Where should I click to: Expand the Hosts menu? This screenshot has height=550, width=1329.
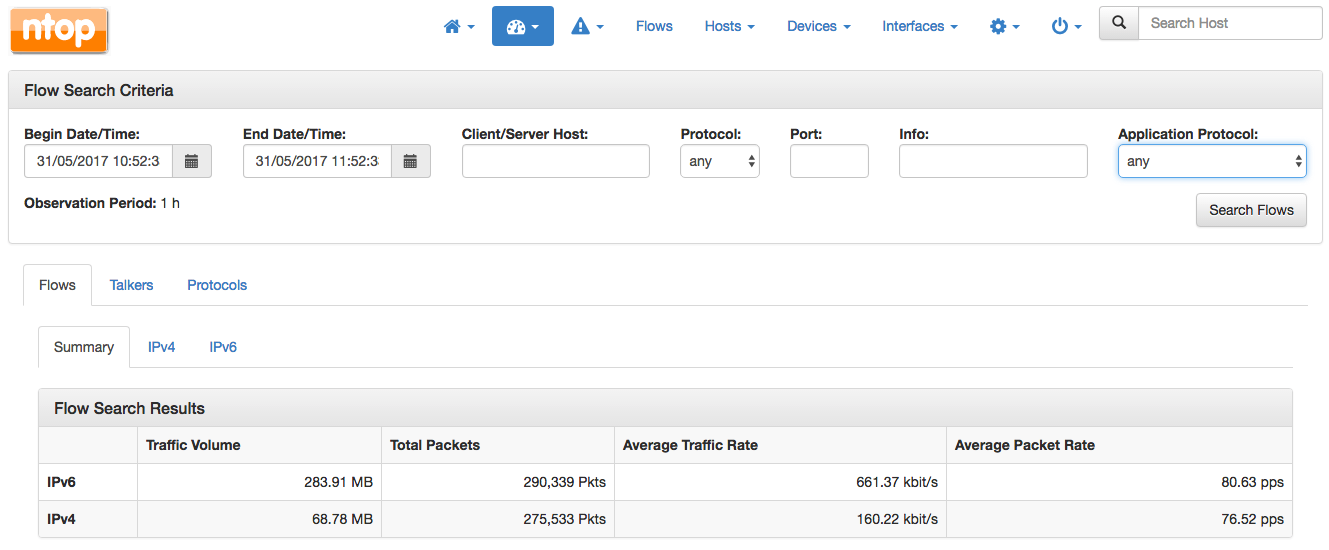[x=729, y=26]
